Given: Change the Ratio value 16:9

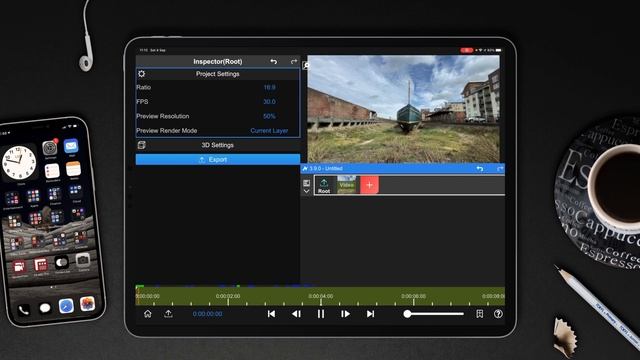Looking at the screenshot, I should click(x=269, y=87).
